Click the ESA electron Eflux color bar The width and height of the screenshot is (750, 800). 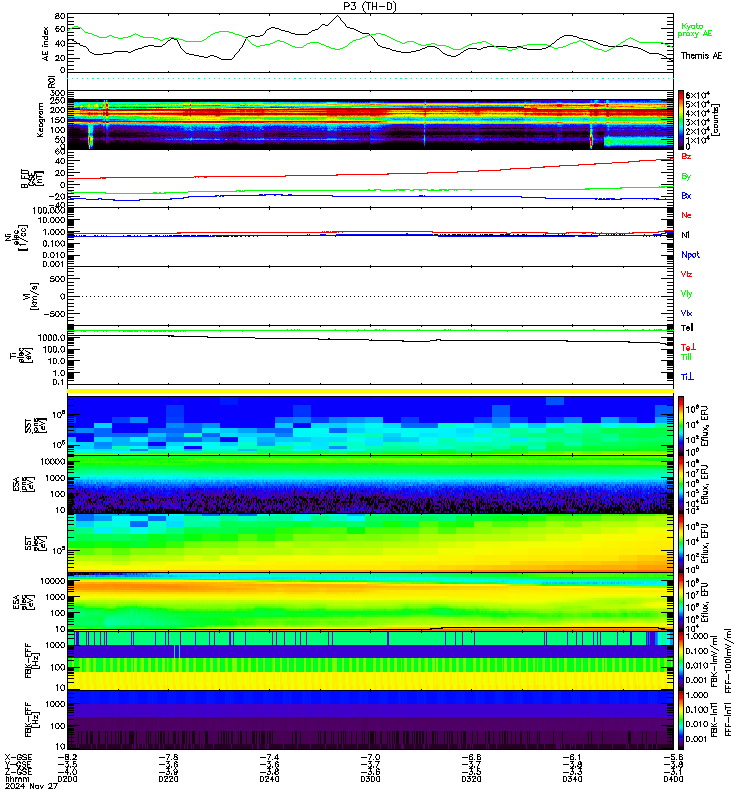tap(681, 602)
